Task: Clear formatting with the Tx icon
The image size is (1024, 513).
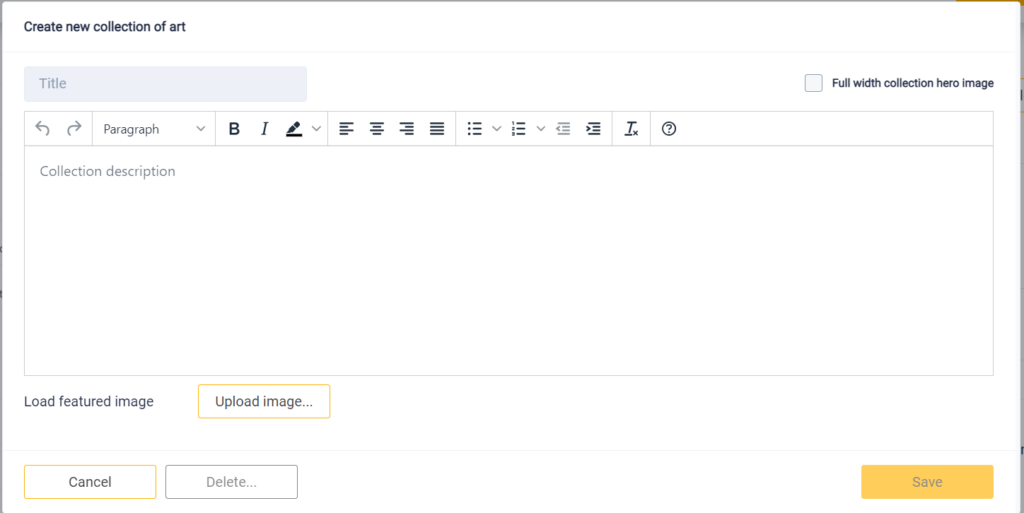Action: 631,129
